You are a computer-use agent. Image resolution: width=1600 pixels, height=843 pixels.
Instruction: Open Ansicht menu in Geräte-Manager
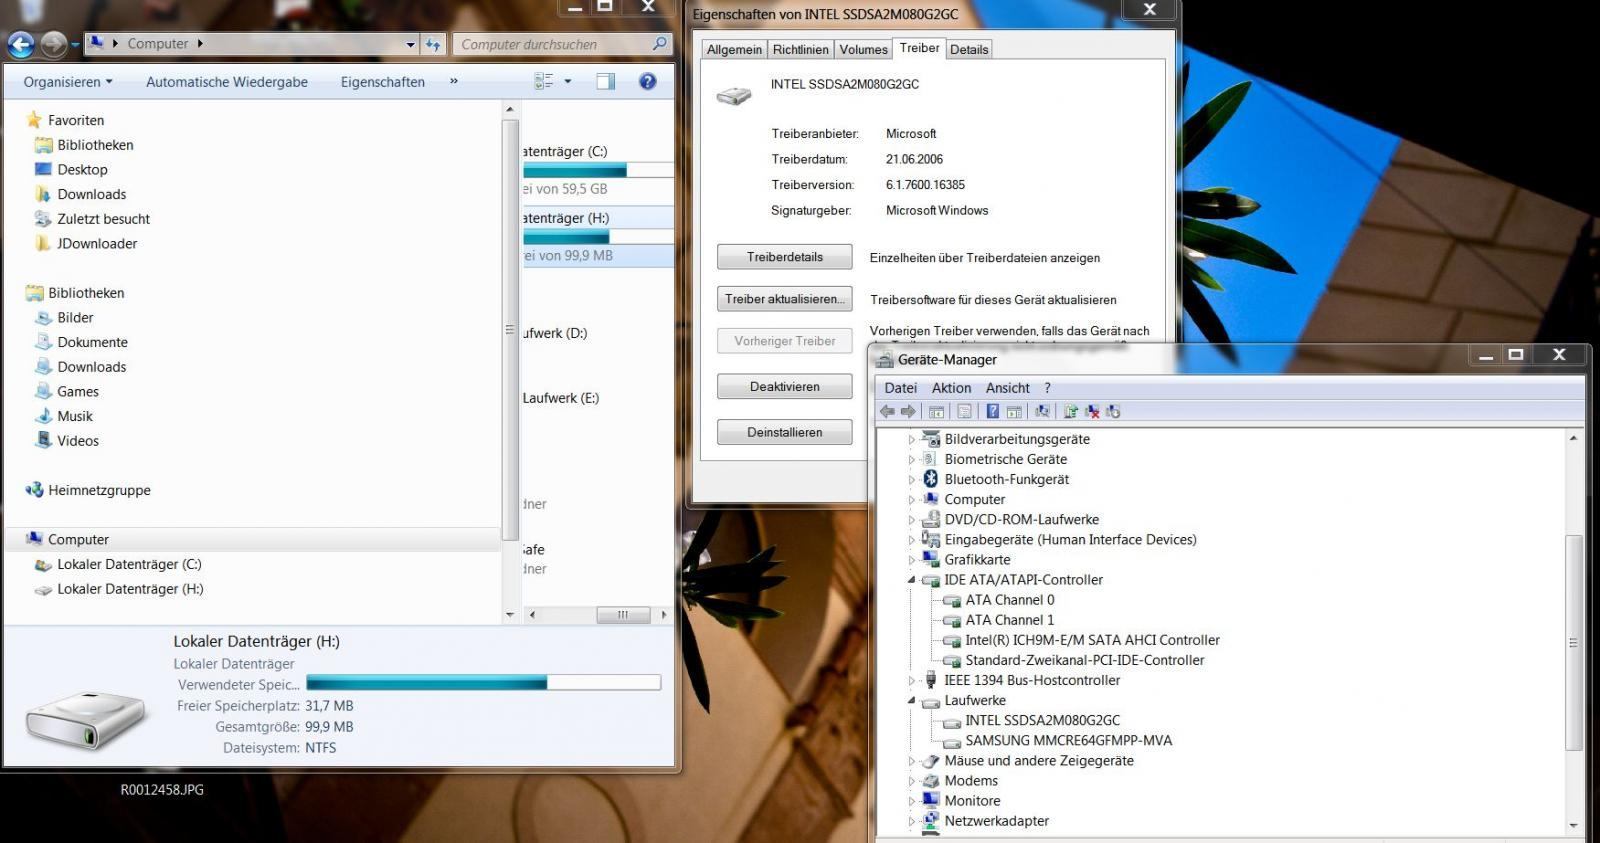point(1007,388)
